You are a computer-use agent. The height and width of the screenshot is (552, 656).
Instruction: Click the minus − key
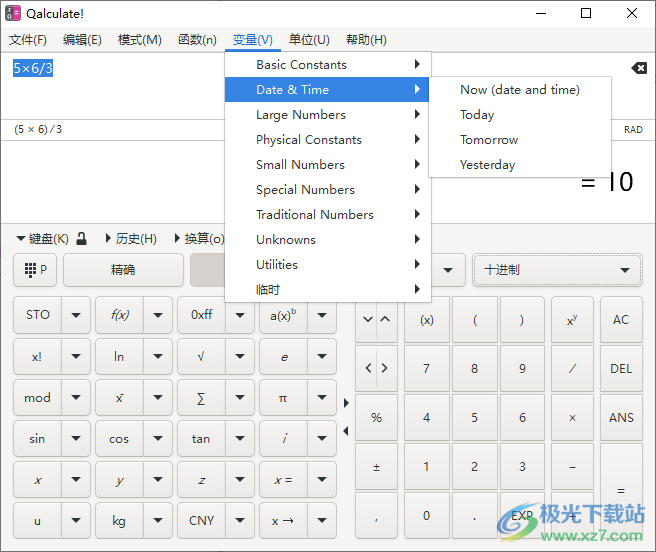(572, 466)
